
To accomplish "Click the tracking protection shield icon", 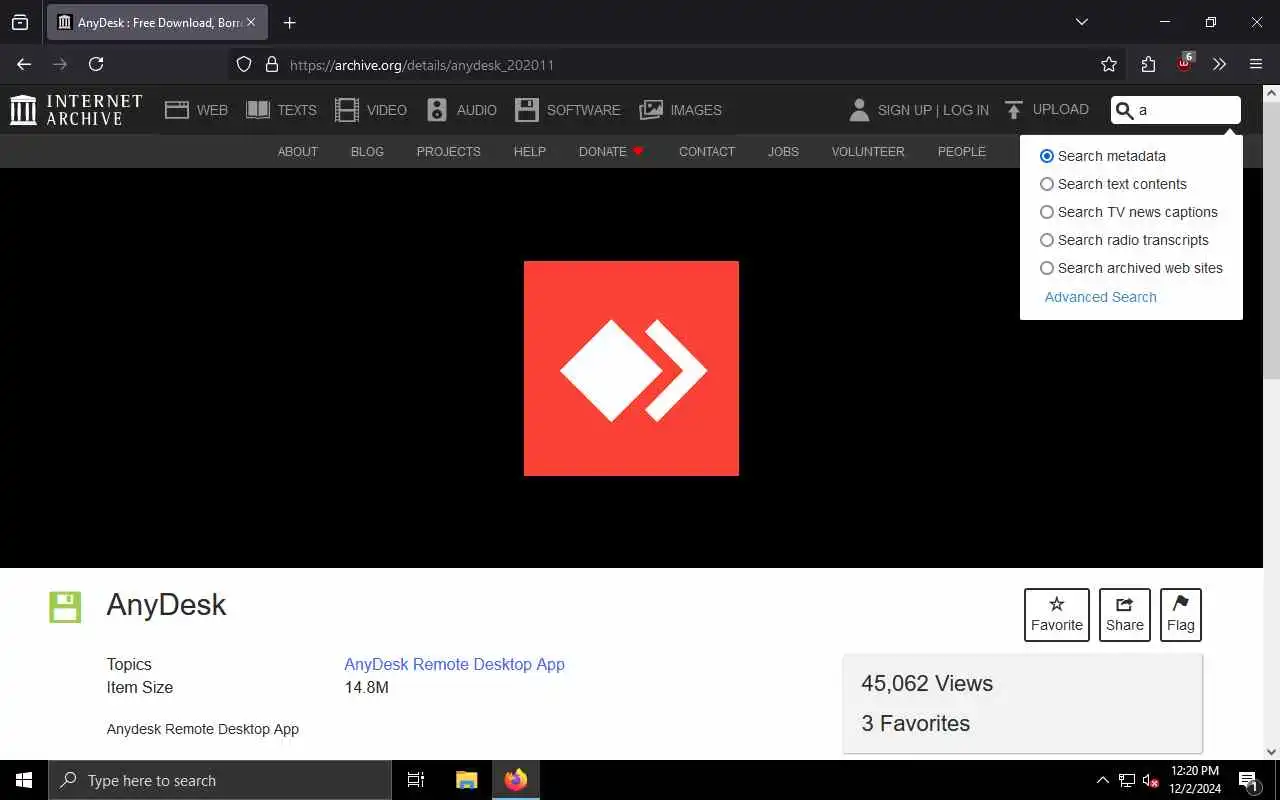I will (244, 64).
